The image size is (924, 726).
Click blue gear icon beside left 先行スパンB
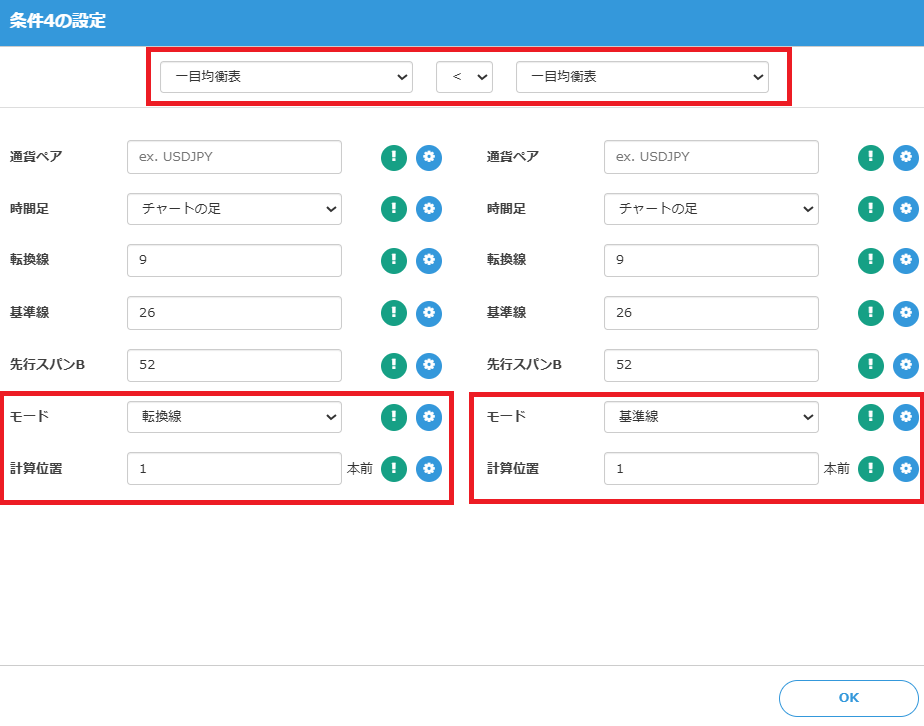pos(429,365)
